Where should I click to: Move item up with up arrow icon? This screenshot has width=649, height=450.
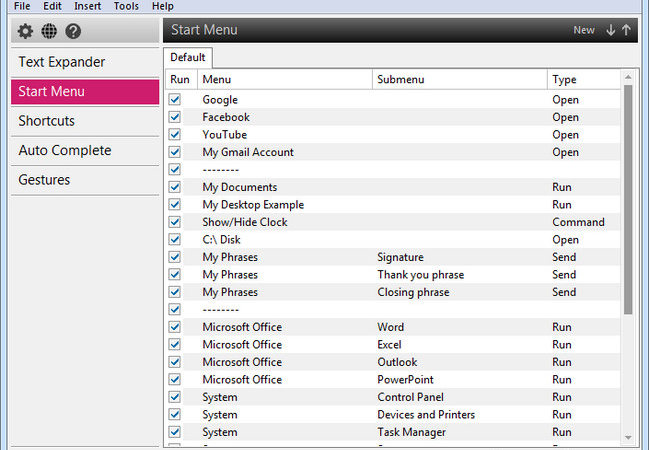coord(626,30)
